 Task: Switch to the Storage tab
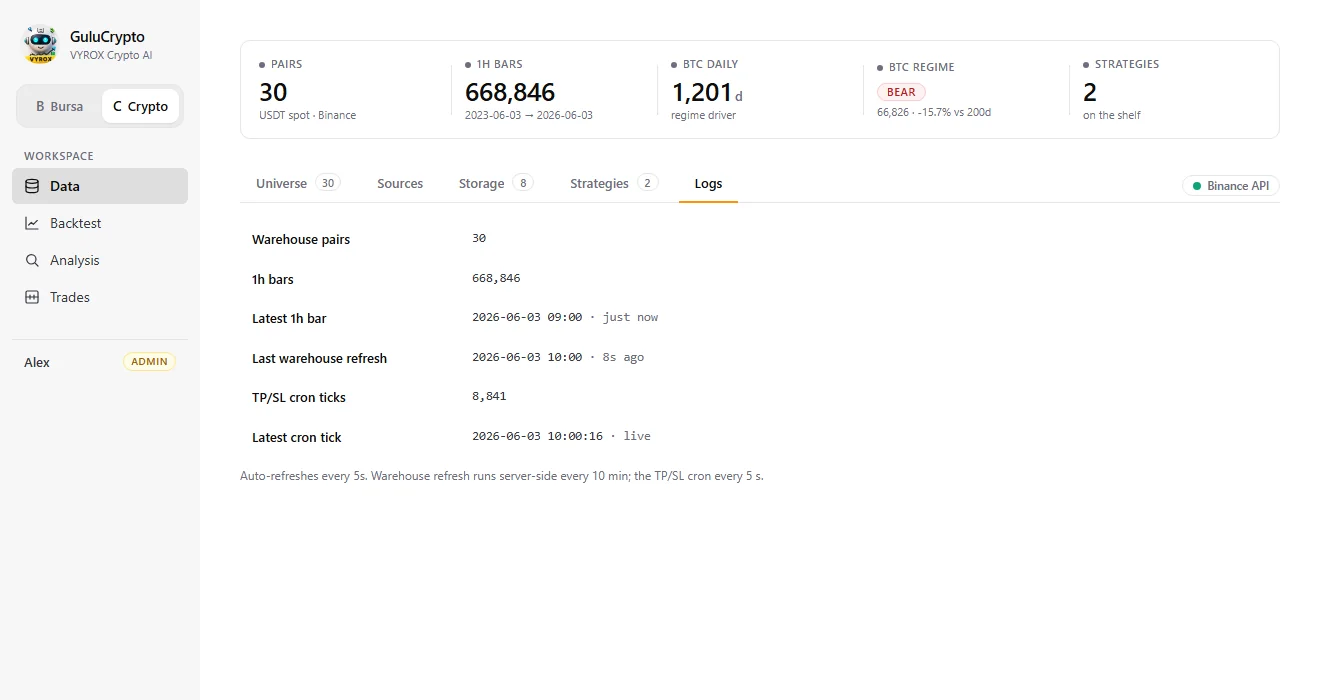pos(496,183)
